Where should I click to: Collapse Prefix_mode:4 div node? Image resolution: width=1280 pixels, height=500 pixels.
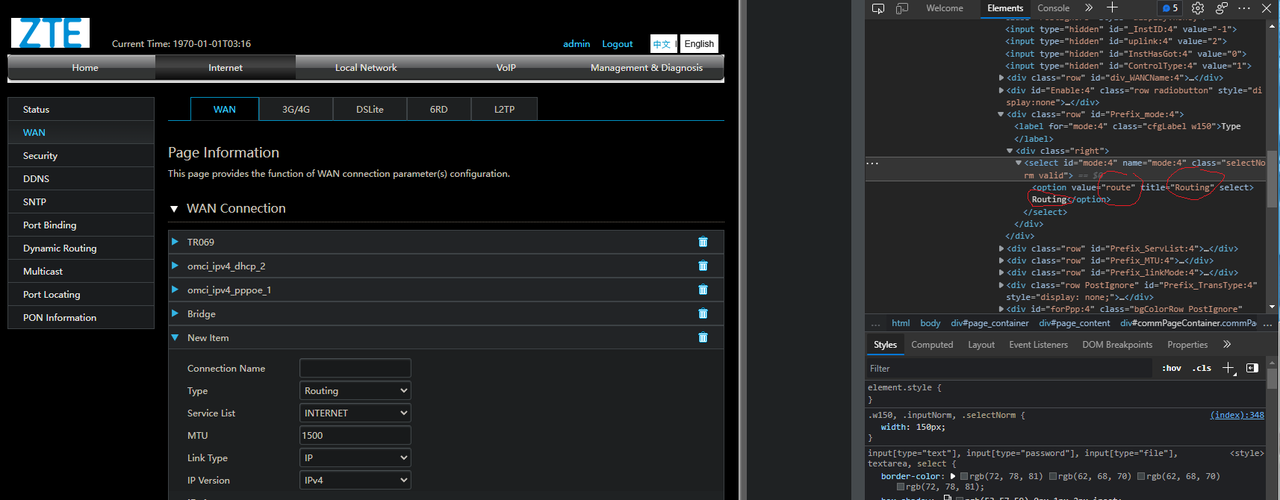pyautogui.click(x=1002, y=115)
